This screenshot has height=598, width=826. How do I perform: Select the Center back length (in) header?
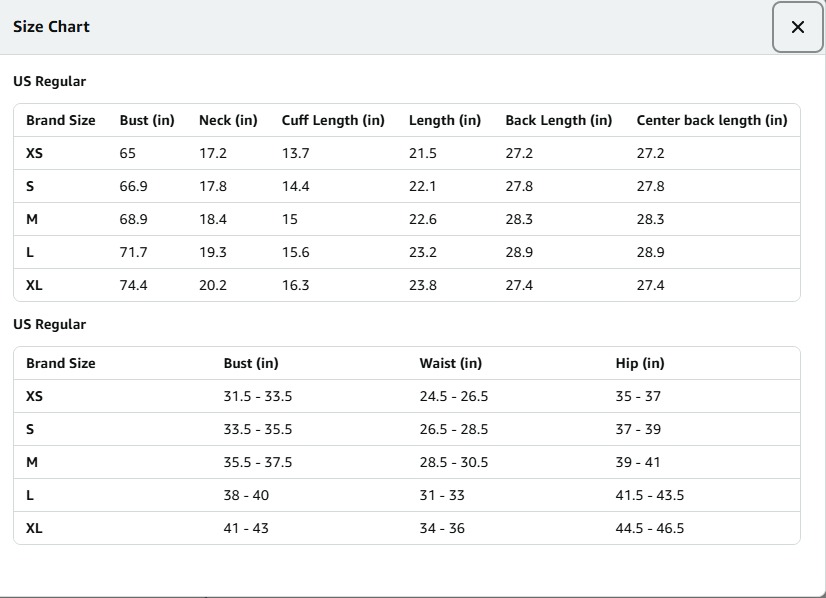(x=711, y=120)
